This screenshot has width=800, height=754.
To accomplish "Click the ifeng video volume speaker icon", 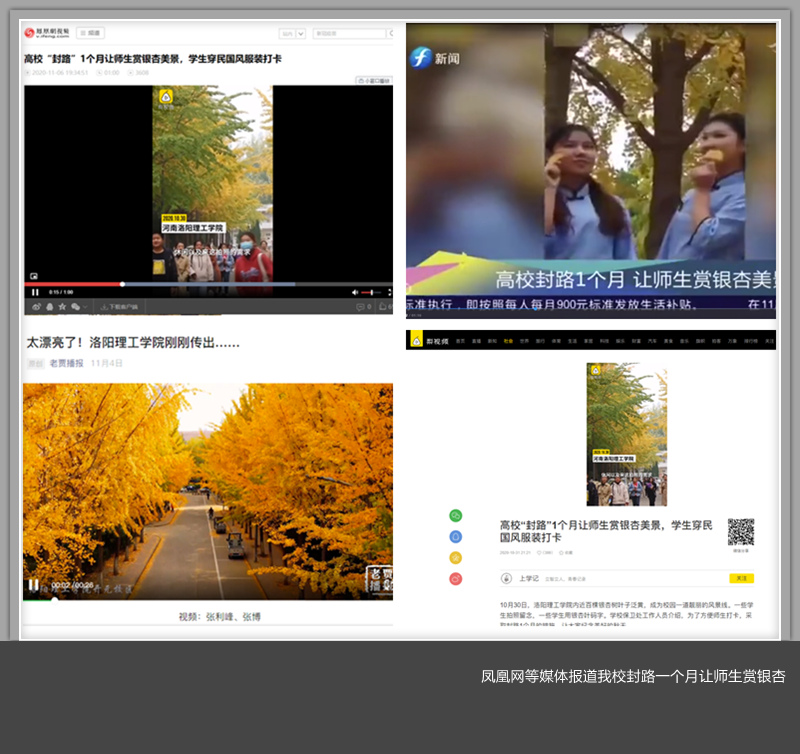I will [x=356, y=292].
